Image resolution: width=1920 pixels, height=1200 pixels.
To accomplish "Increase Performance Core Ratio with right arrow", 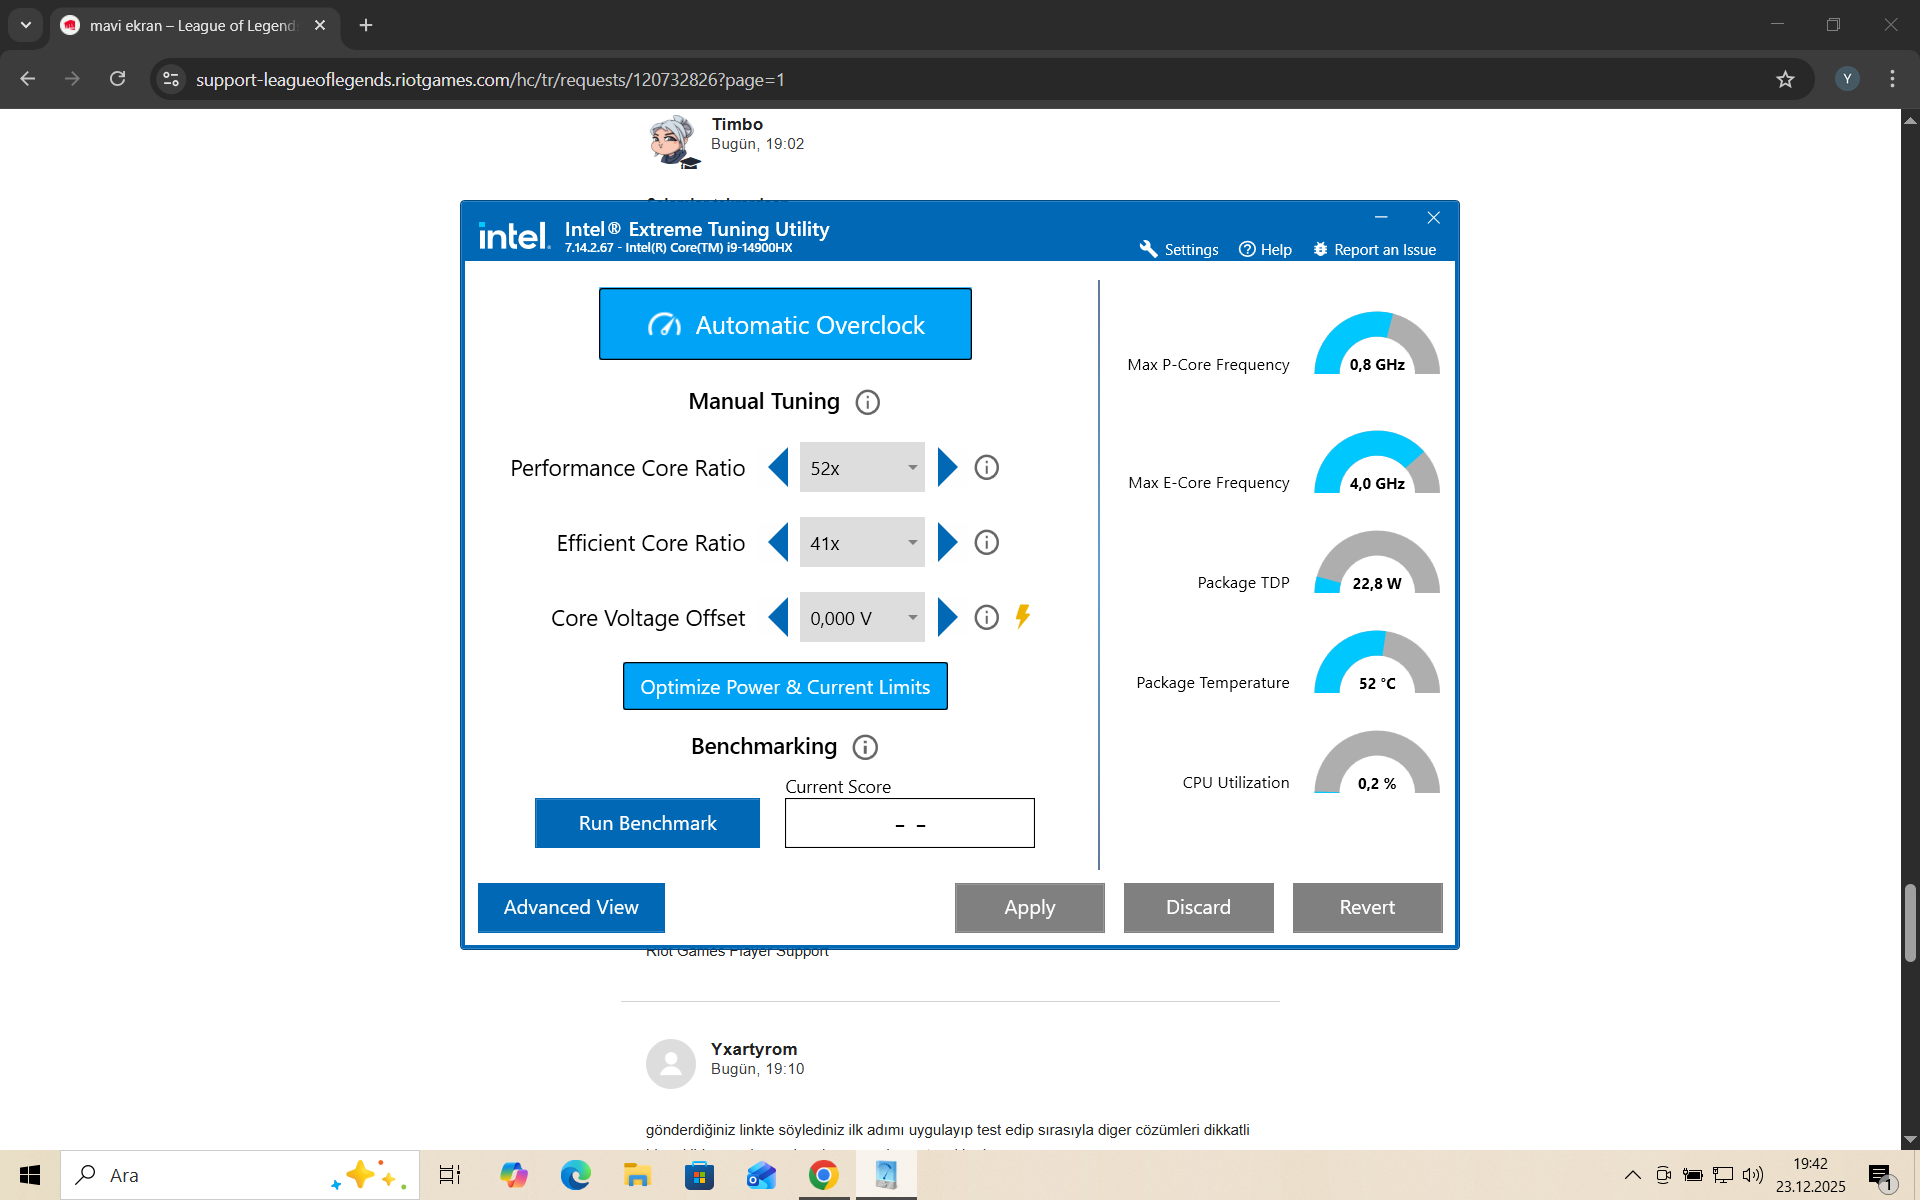I will tap(947, 468).
